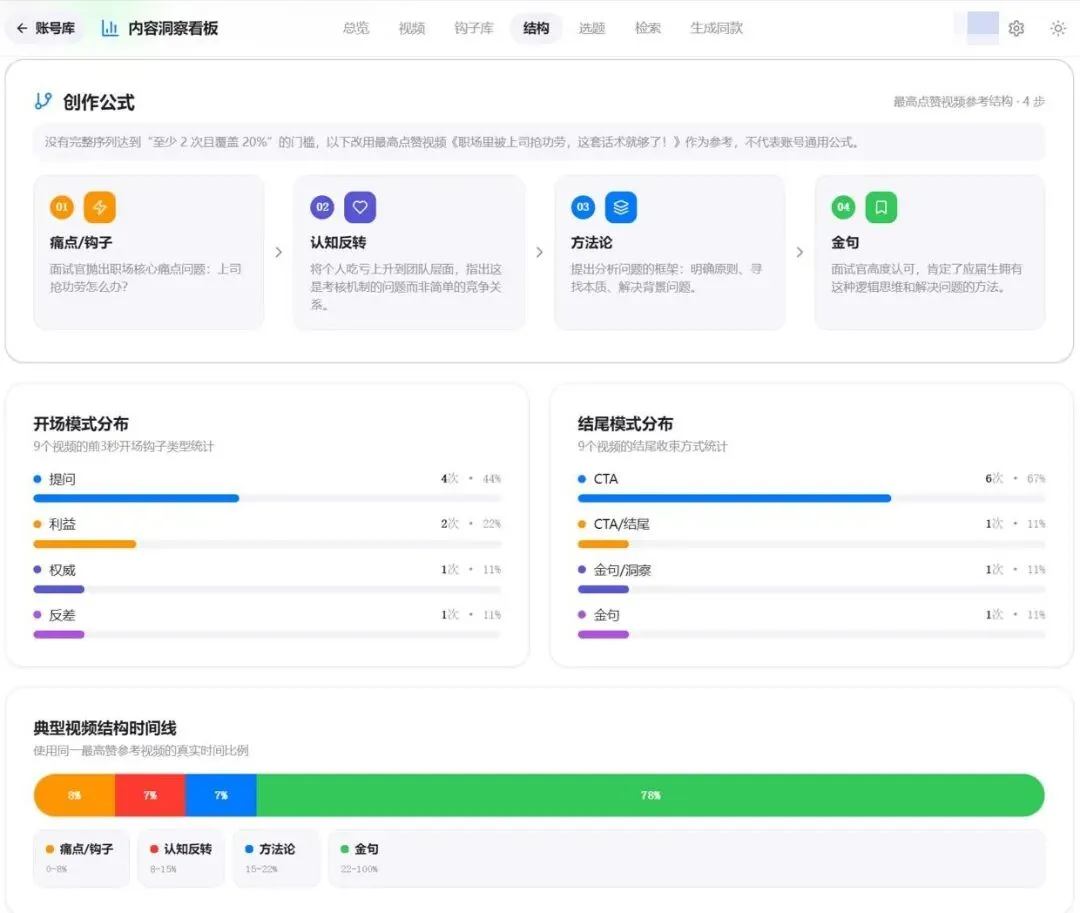Viewport: 1080px width, 913px height.
Task: Click the orange lightning icon for 痛点/钩子
Action: point(100,207)
